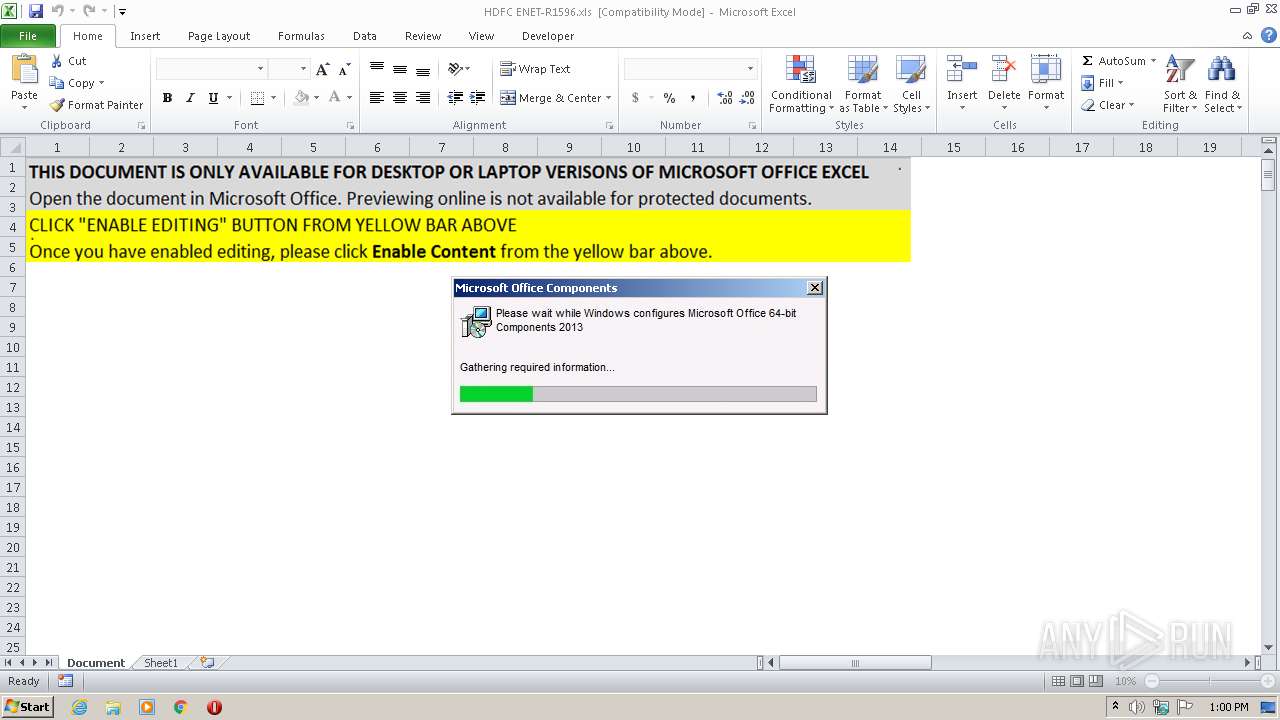Open Format as Table gallery
This screenshot has height=720, width=1280.
point(863,85)
